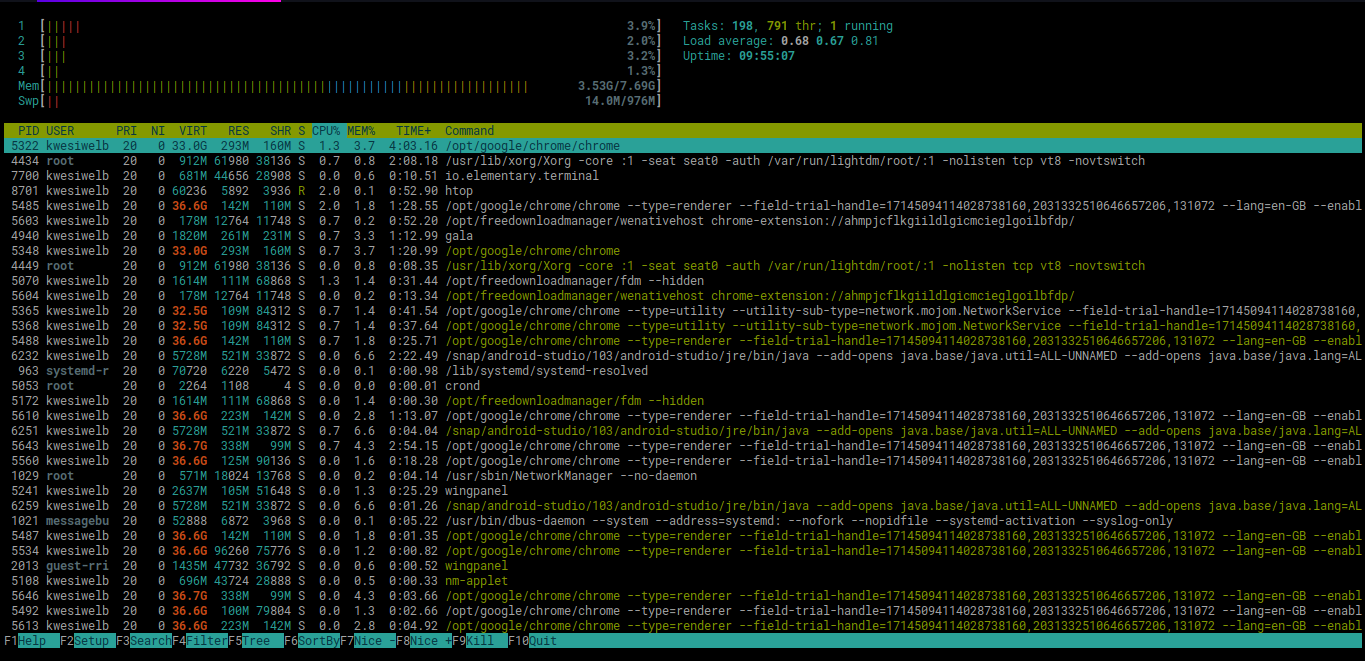Select the htop process row PID 8701
The width and height of the screenshot is (1365, 661).
(682, 191)
